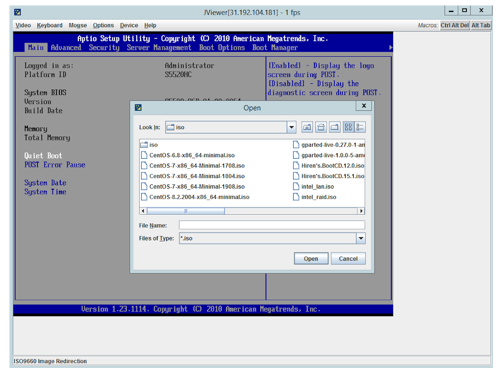Click the Up One Level folder icon
This screenshot has width=500, height=370.
point(307,127)
